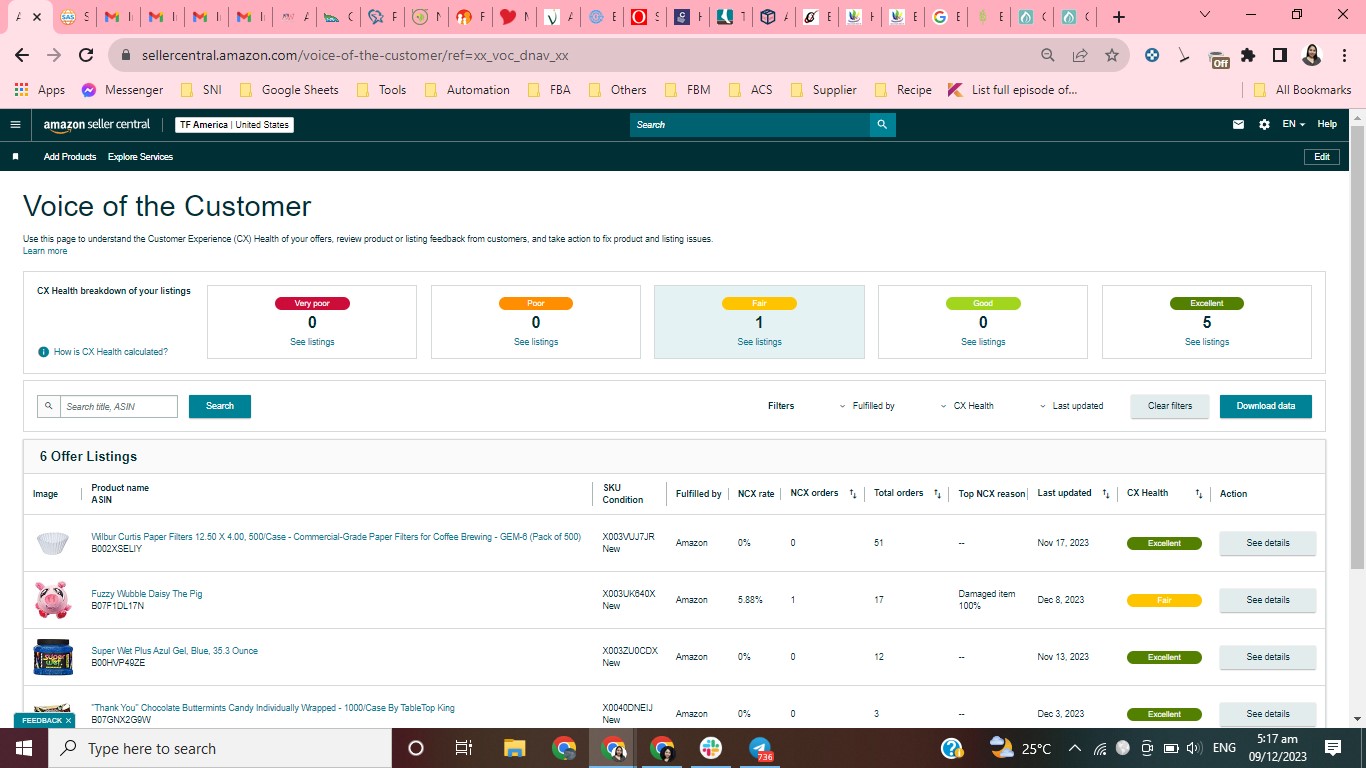Open the Help menu in Seller Central
The width and height of the screenshot is (1366, 768).
pyautogui.click(x=1327, y=125)
